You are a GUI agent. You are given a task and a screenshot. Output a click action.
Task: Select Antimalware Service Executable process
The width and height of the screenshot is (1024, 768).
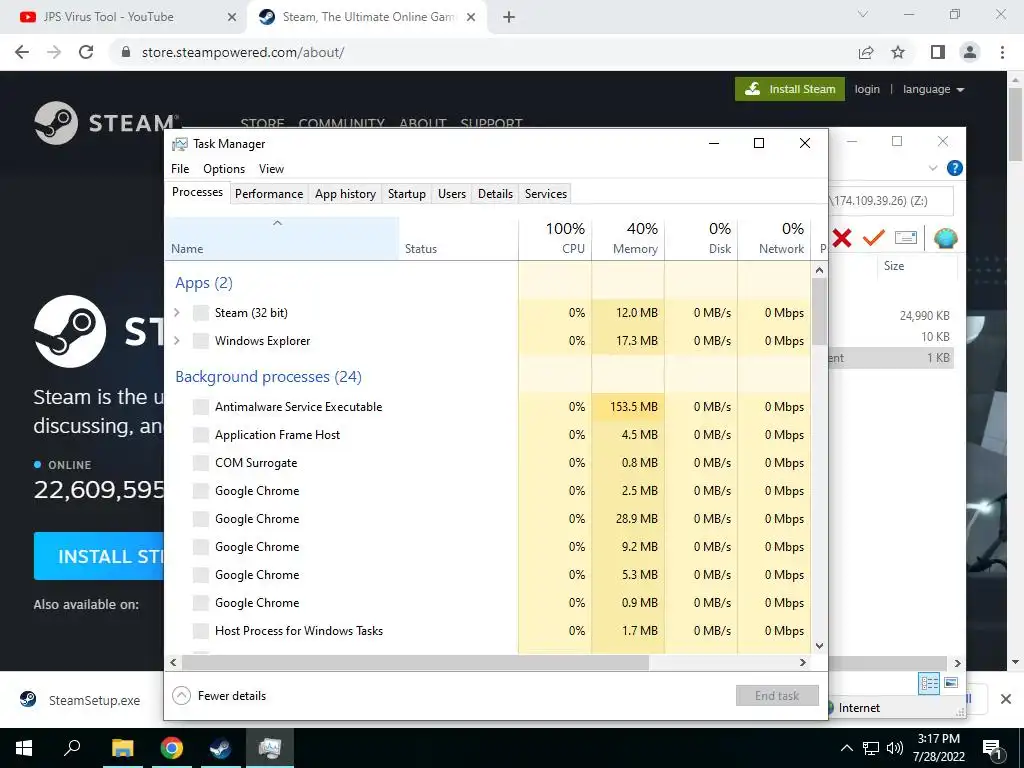[x=487, y=407]
